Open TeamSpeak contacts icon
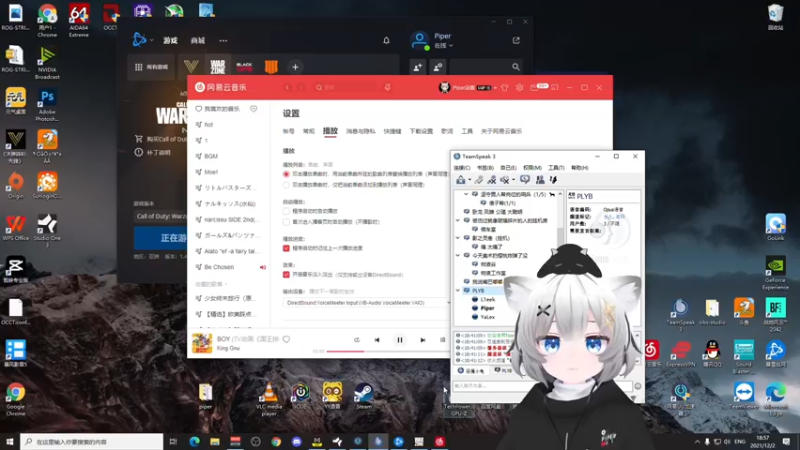Image resolution: width=800 pixels, height=450 pixels. pos(540,180)
